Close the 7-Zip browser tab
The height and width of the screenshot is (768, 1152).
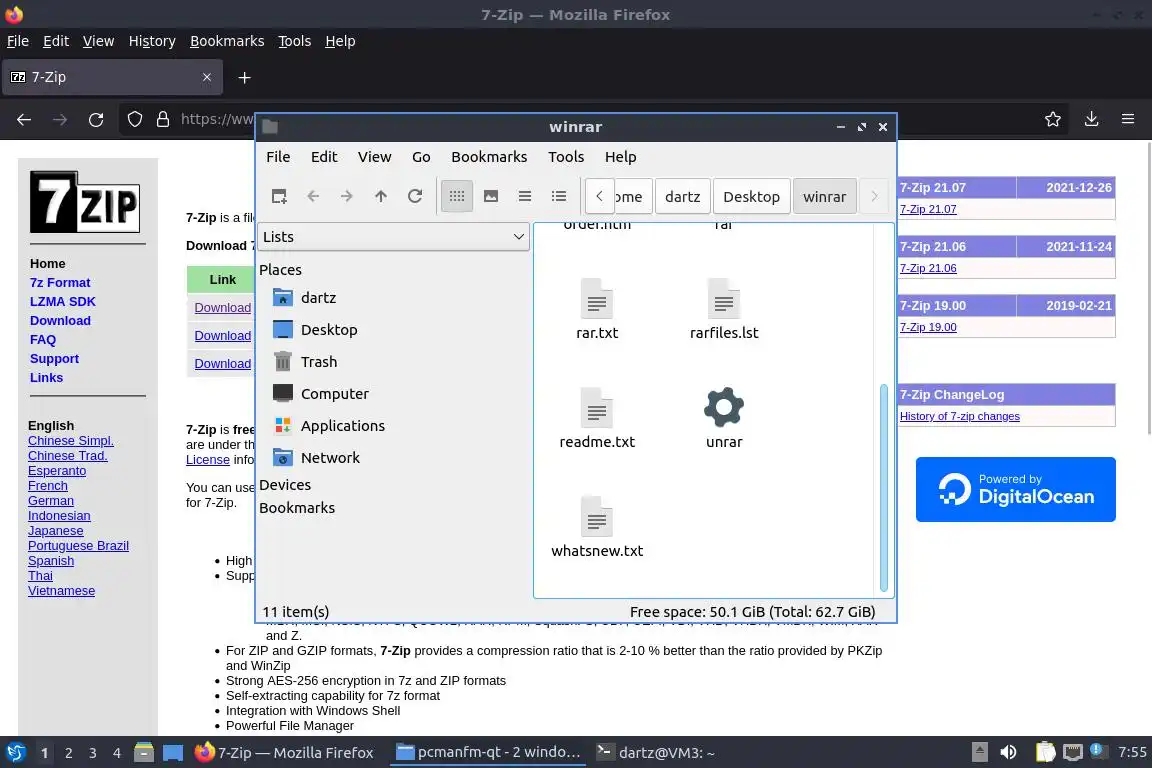tap(206, 77)
